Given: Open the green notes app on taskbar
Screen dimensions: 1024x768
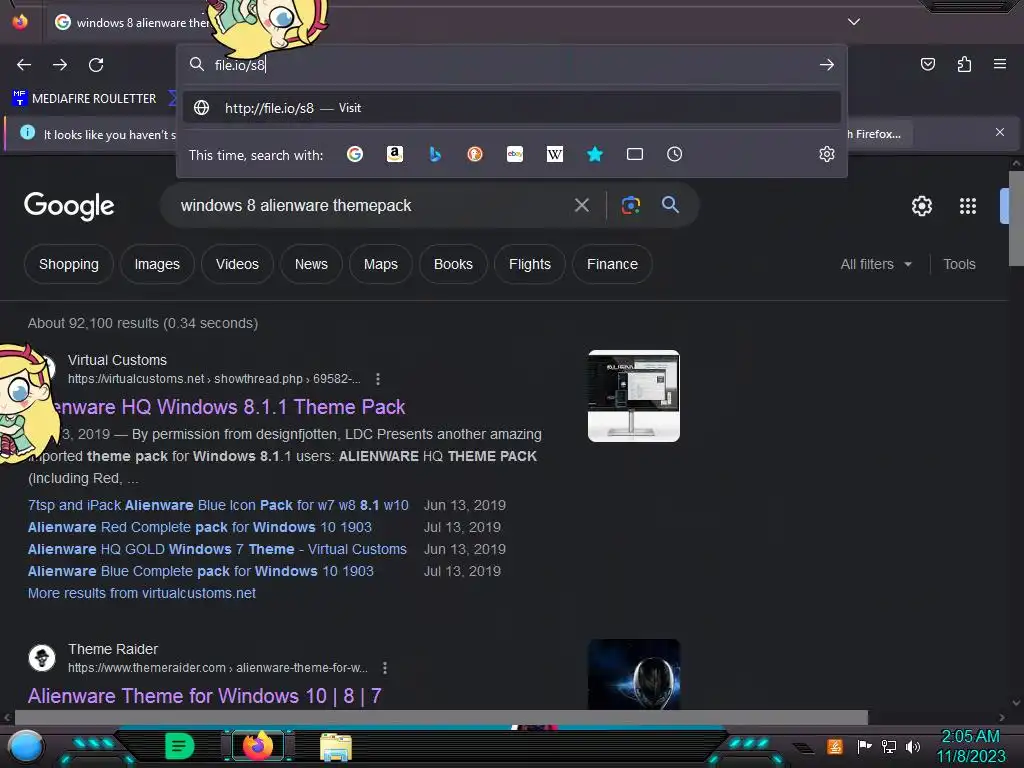Looking at the screenshot, I should 179,746.
